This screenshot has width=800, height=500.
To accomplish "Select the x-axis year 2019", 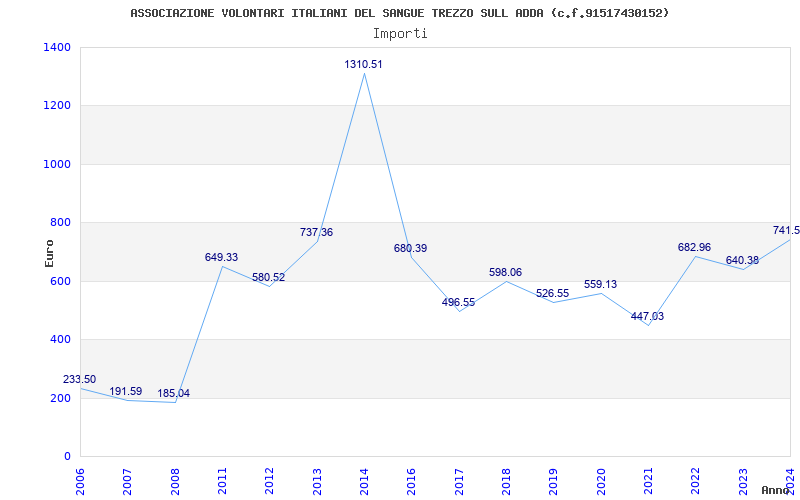I will coord(554,481).
